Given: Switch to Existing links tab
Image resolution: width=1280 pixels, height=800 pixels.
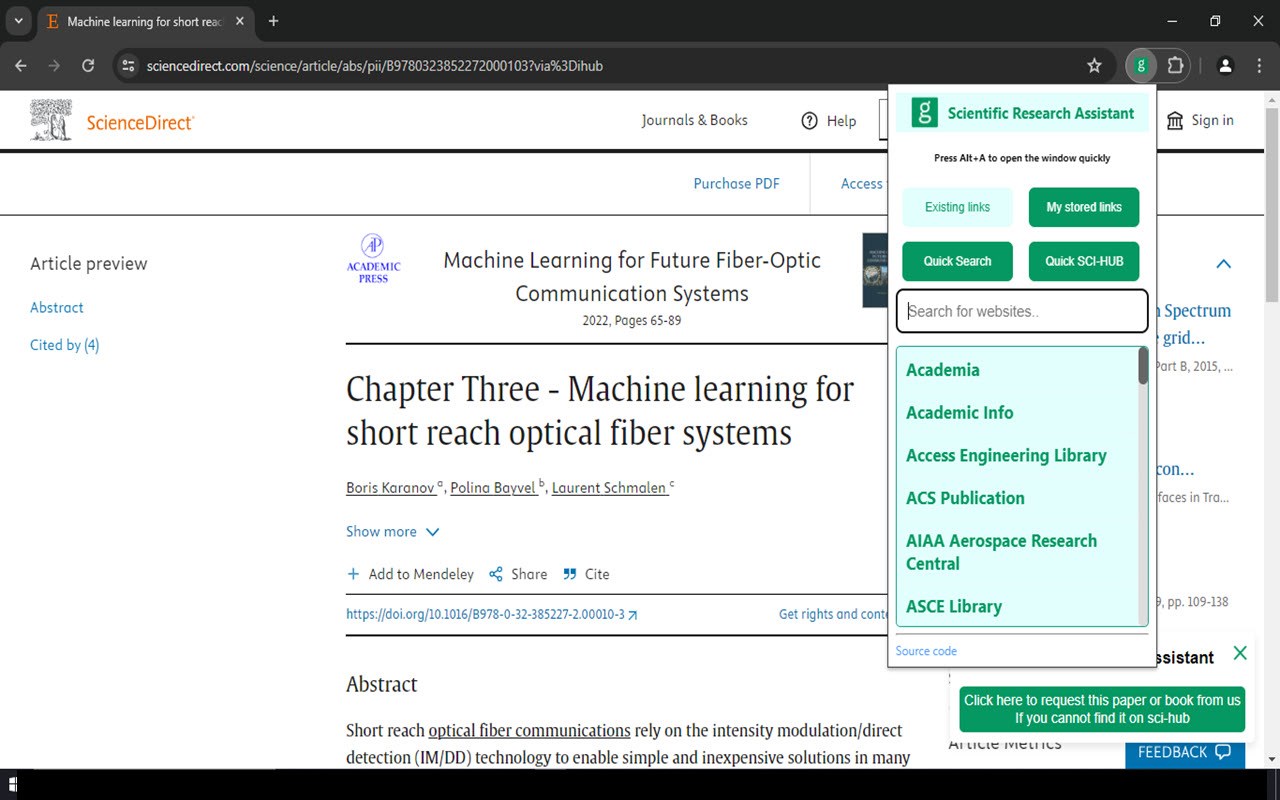Looking at the screenshot, I should point(957,207).
